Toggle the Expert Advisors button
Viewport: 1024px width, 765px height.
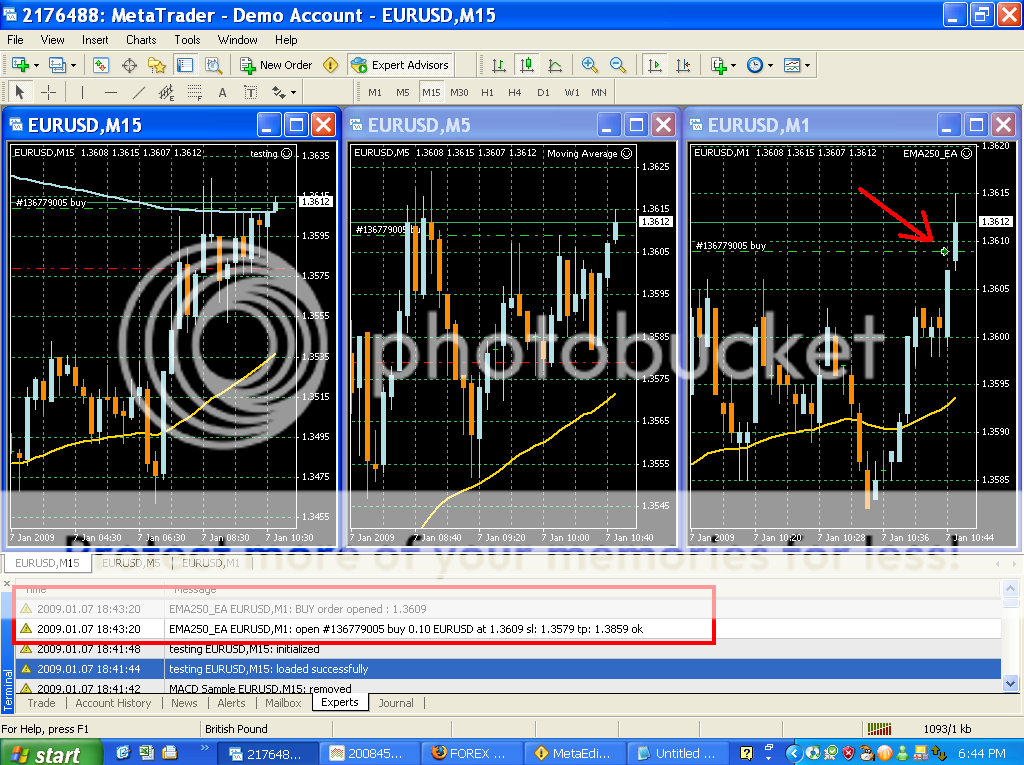[x=401, y=65]
